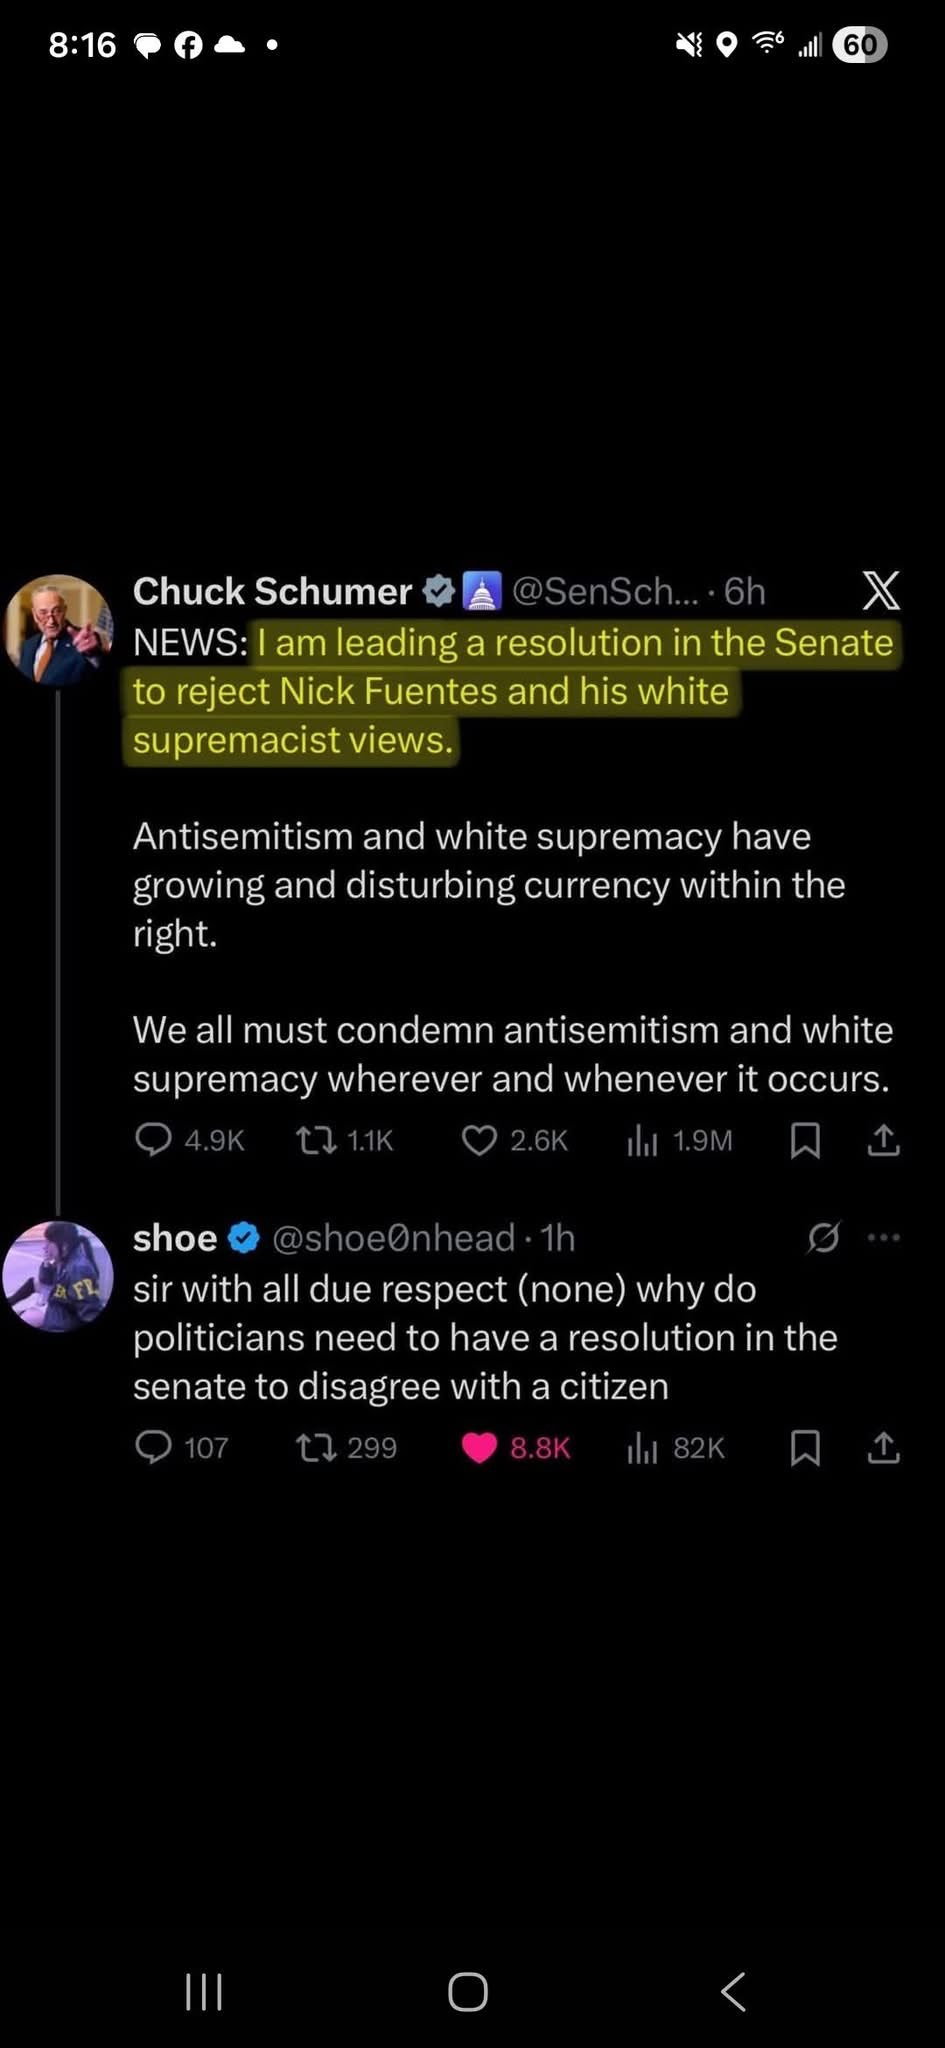Image resolution: width=945 pixels, height=2048 pixels.
Task: Bookmark Chuck Schumer's post
Action: point(805,1140)
